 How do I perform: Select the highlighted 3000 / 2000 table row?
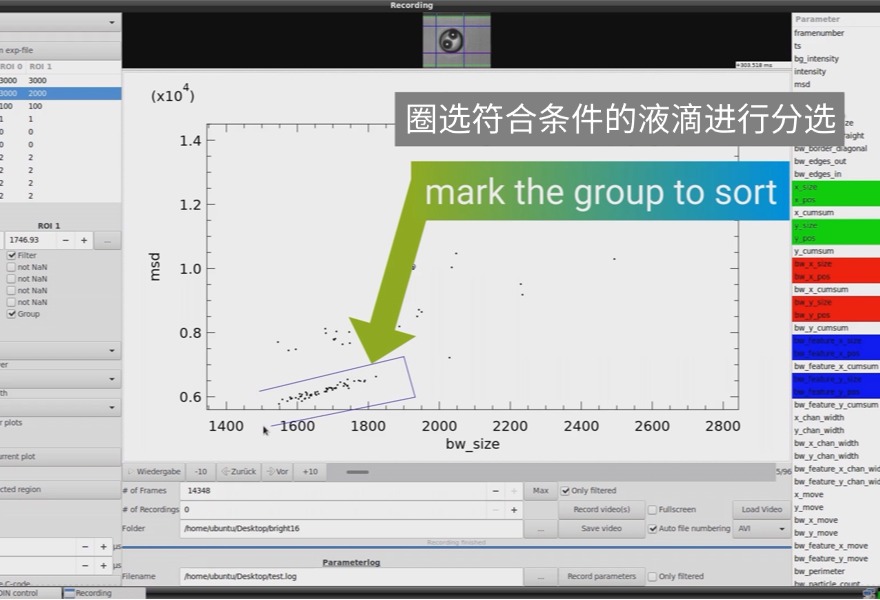tap(60, 93)
